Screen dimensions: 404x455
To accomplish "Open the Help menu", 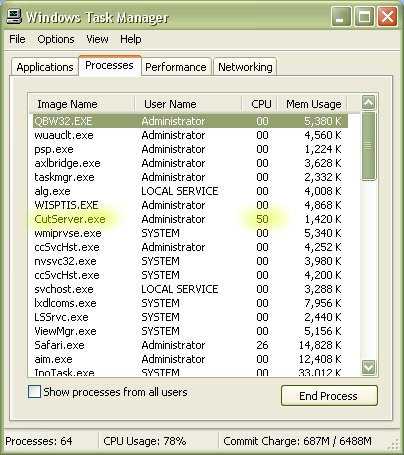I will pos(131,39).
